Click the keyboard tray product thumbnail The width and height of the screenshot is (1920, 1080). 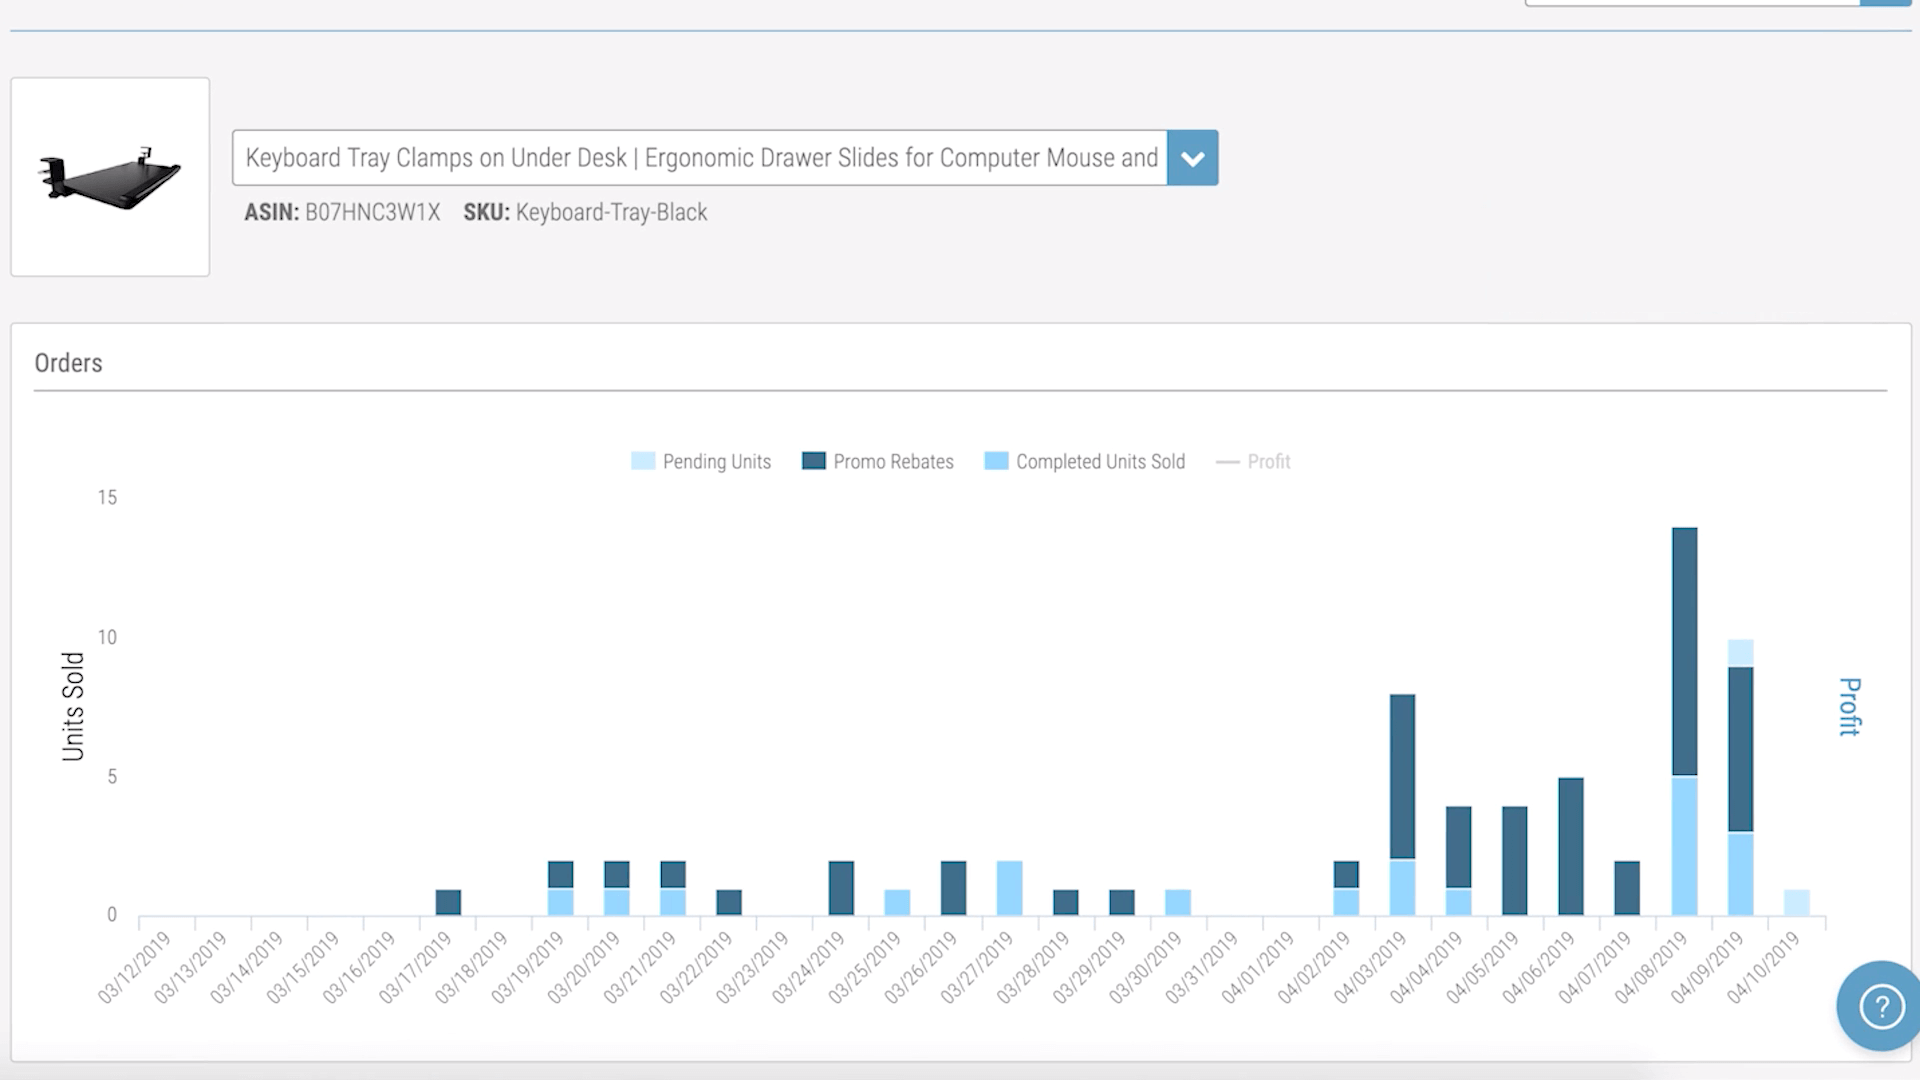pyautogui.click(x=110, y=177)
